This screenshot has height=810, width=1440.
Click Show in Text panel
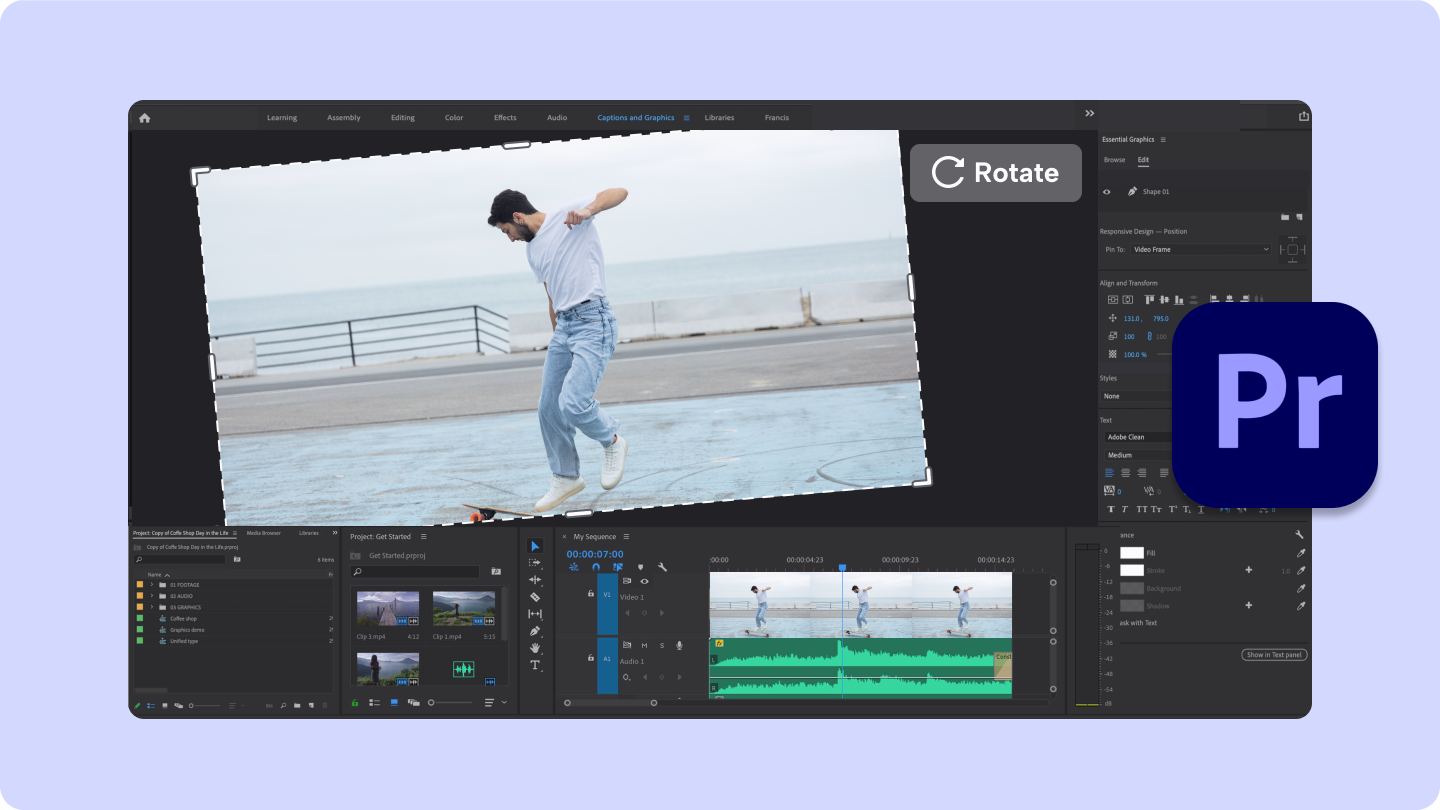tap(1274, 654)
